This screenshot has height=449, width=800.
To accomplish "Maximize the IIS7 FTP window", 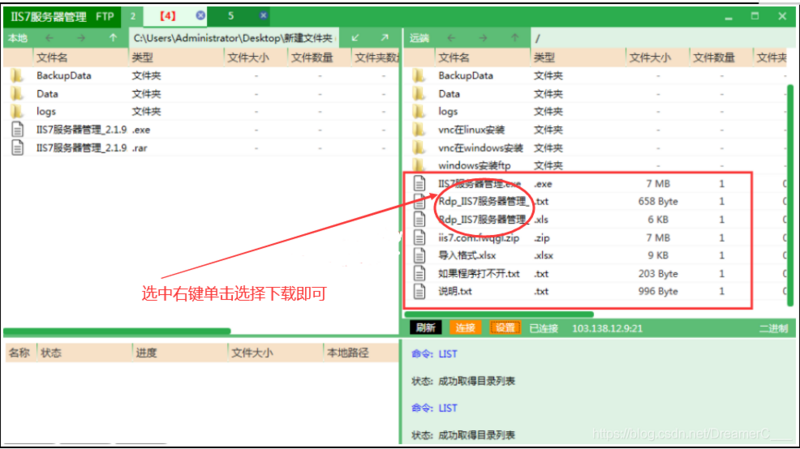I will click(755, 16).
